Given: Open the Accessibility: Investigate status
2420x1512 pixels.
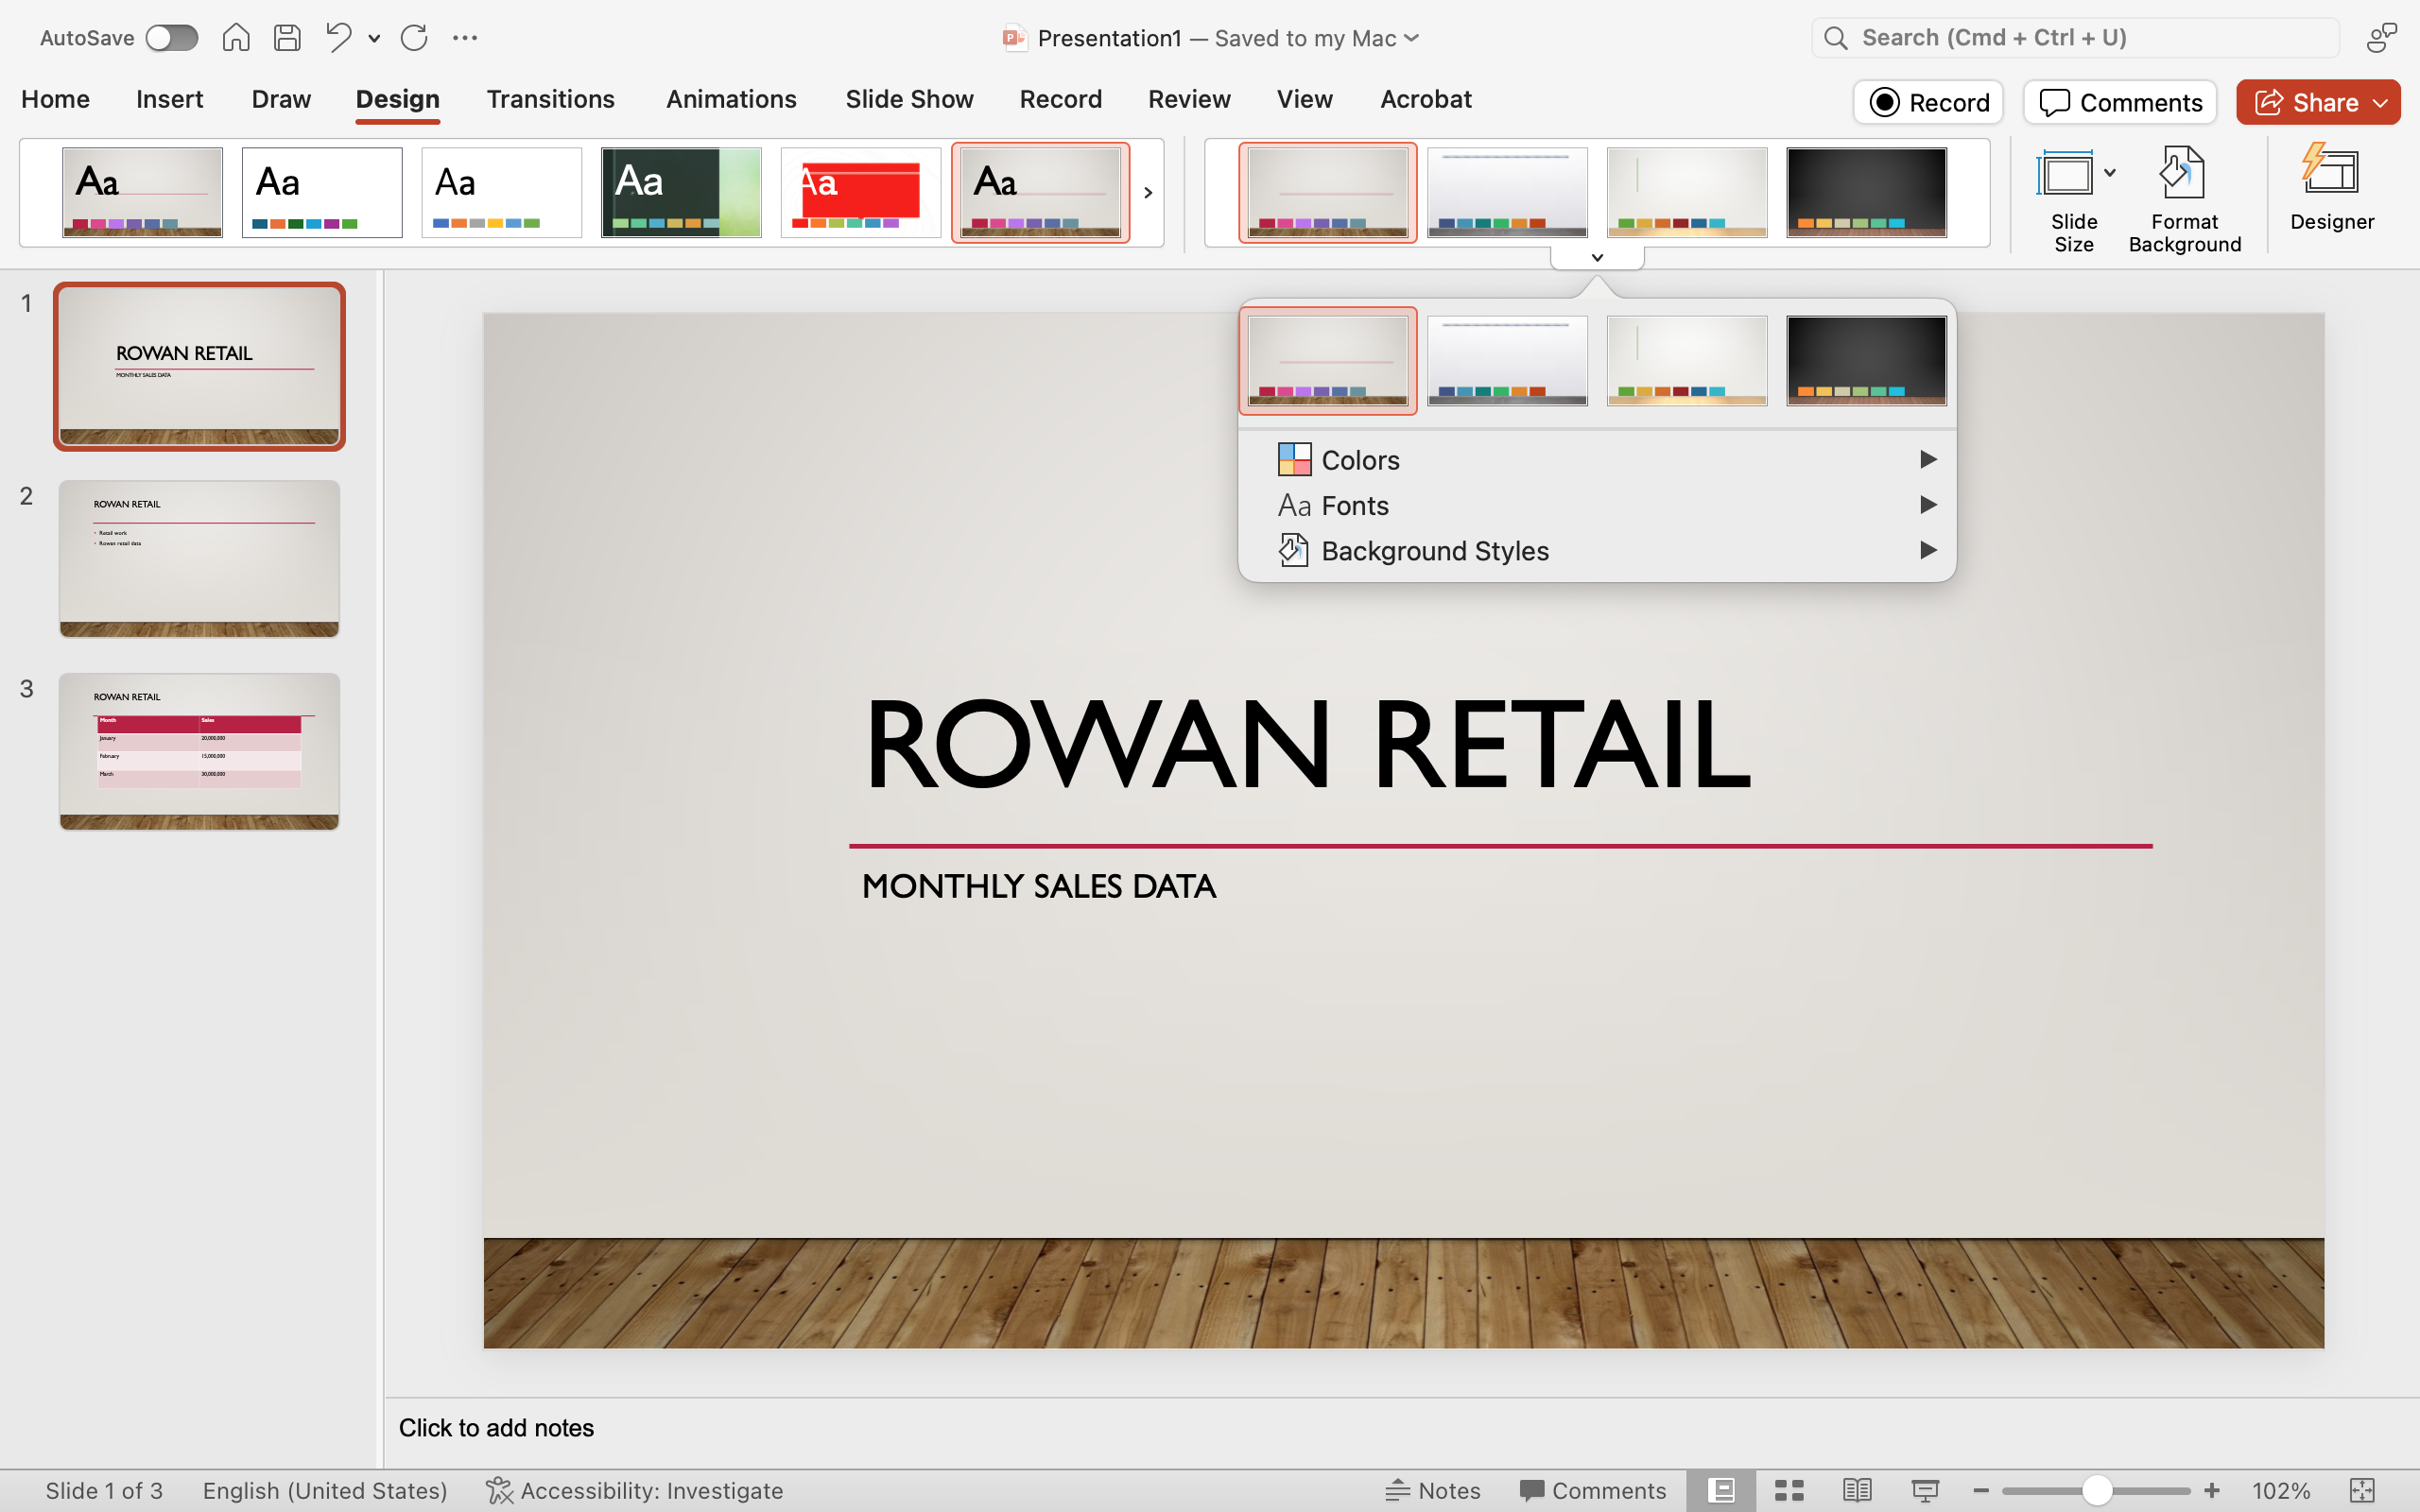Looking at the screenshot, I should (634, 1491).
